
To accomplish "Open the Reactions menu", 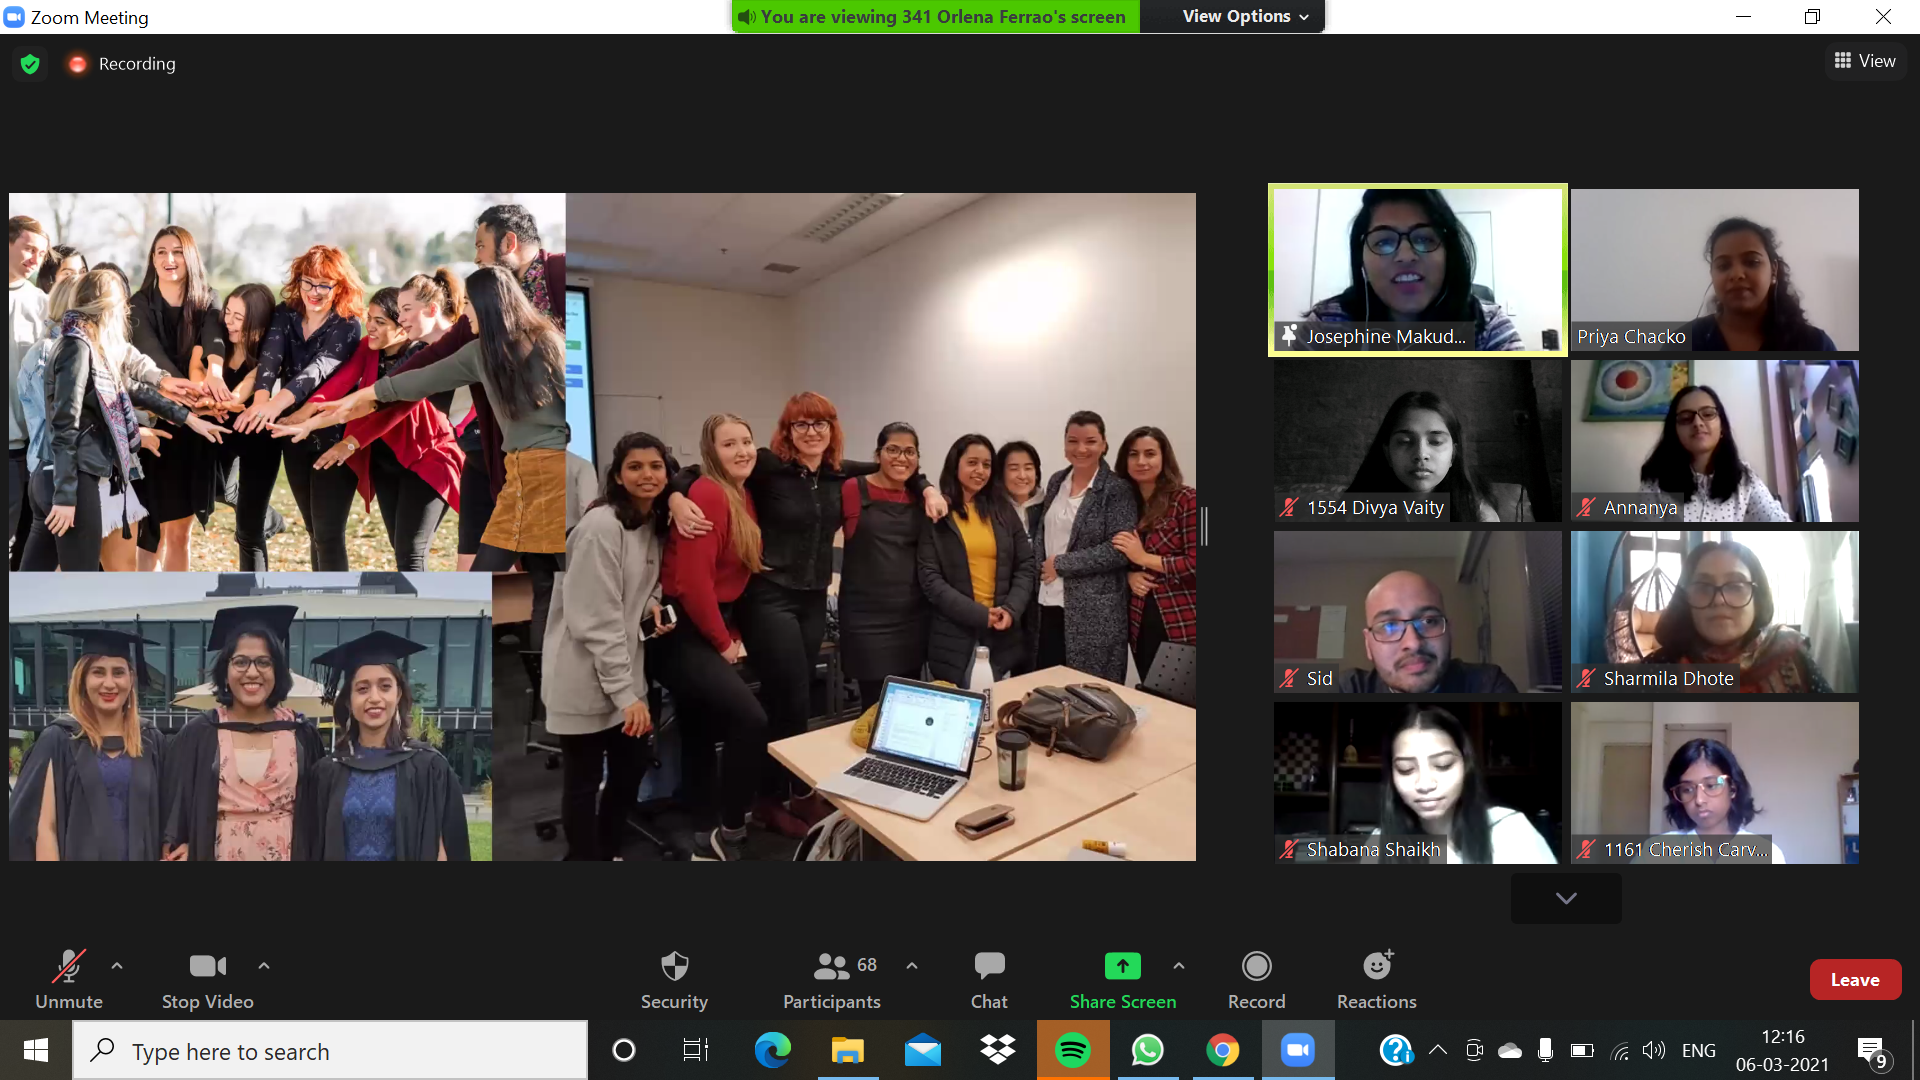I will coord(1377,979).
